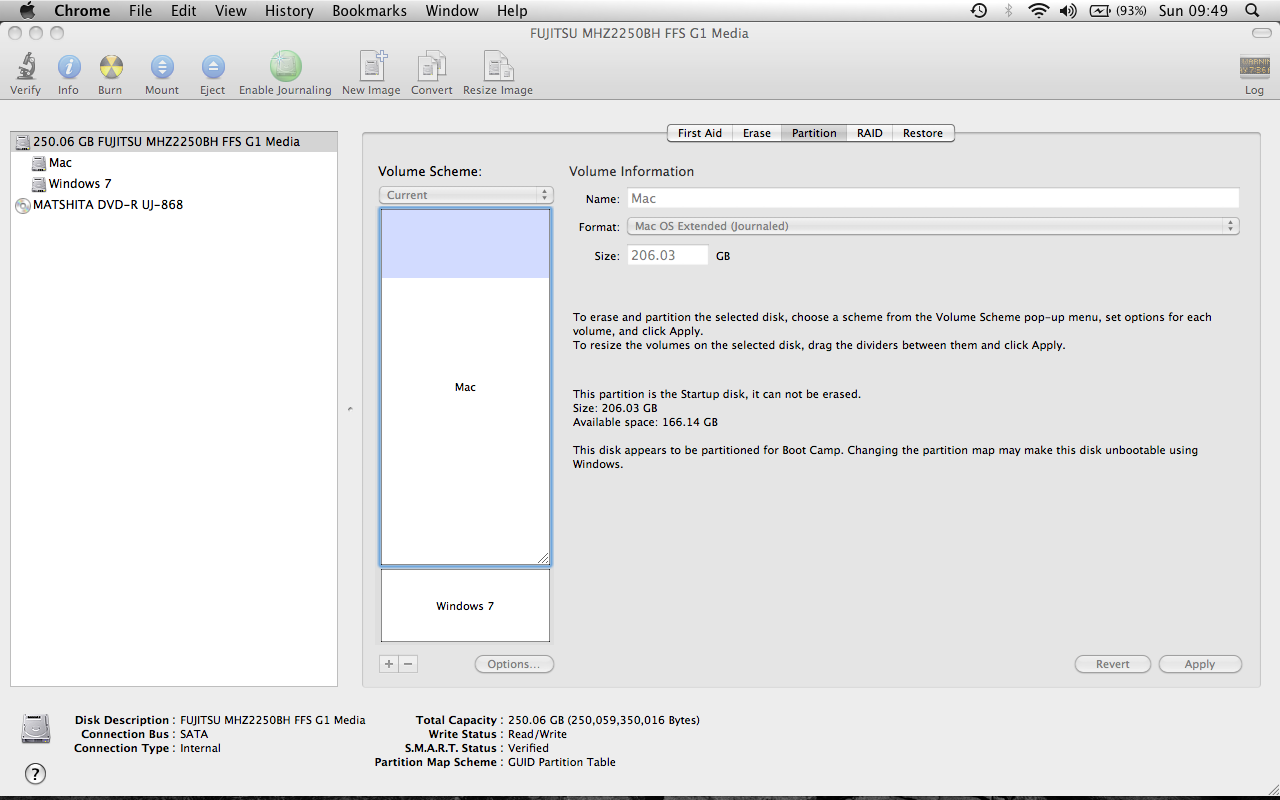Click the Name field containing Mac

[x=933, y=198]
